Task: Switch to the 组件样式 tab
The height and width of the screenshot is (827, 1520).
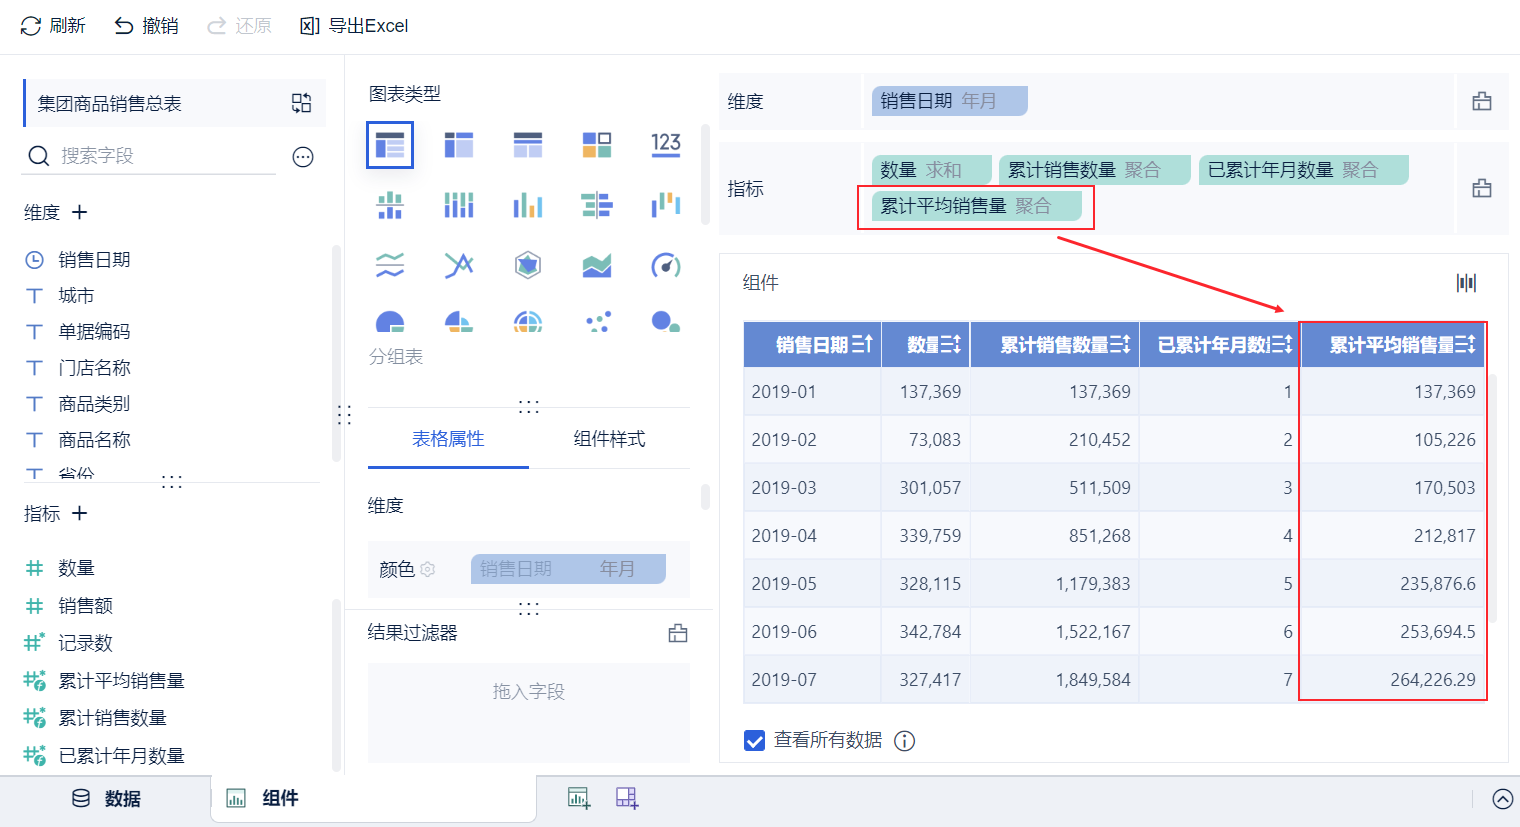Action: [x=609, y=439]
